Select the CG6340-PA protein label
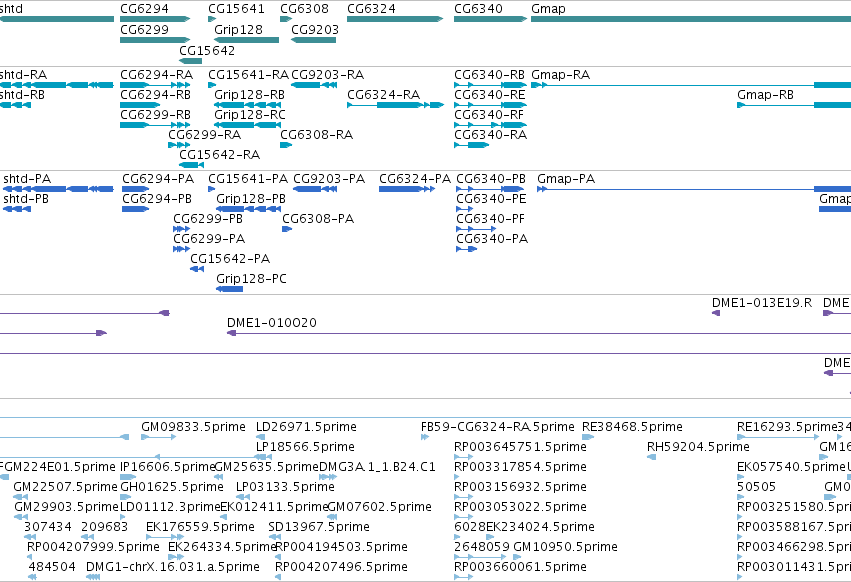The width and height of the screenshot is (851, 582). click(492, 239)
